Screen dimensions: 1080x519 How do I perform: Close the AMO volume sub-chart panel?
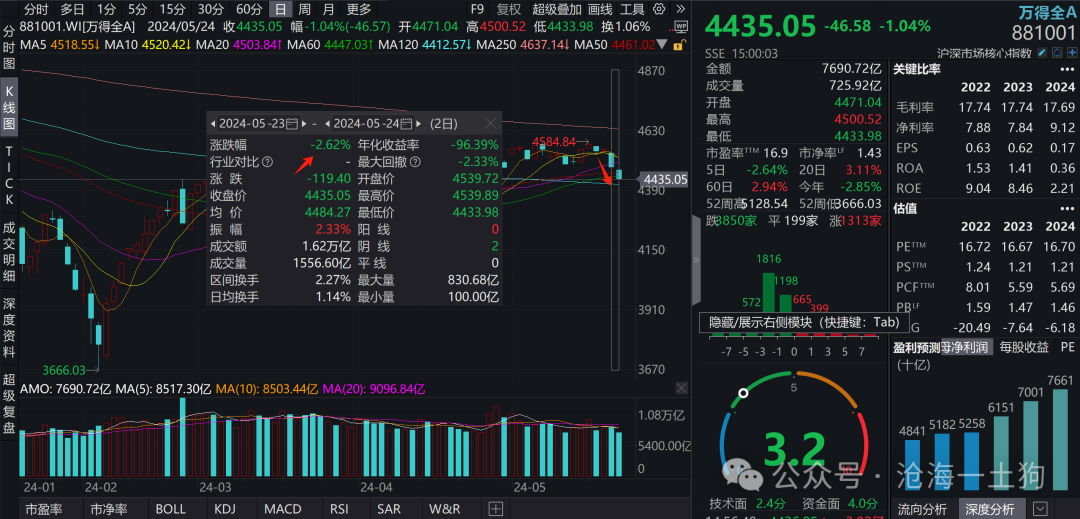(680, 388)
